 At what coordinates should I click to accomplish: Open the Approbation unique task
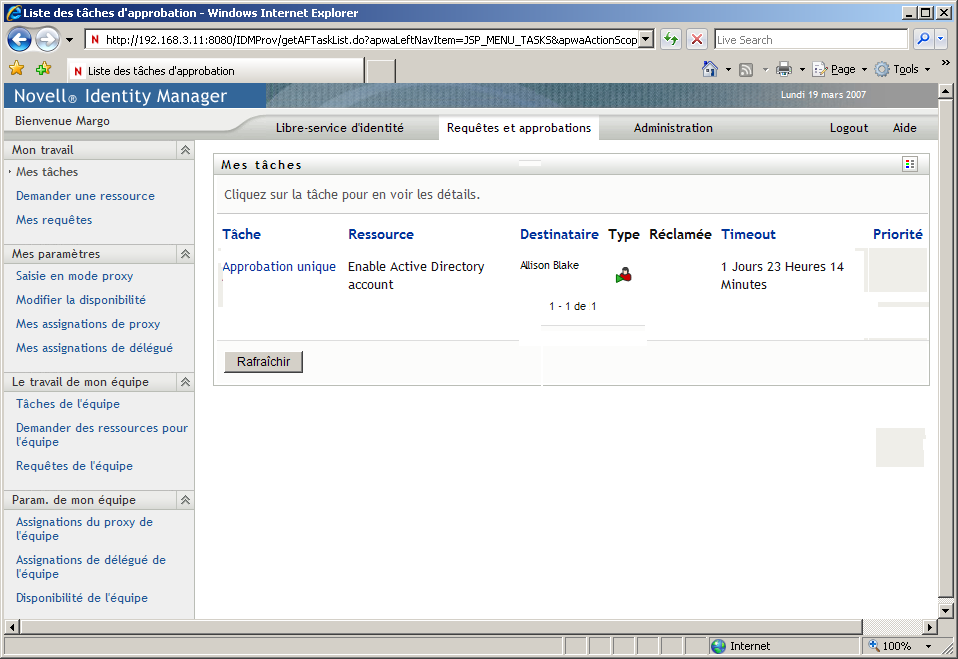point(279,267)
